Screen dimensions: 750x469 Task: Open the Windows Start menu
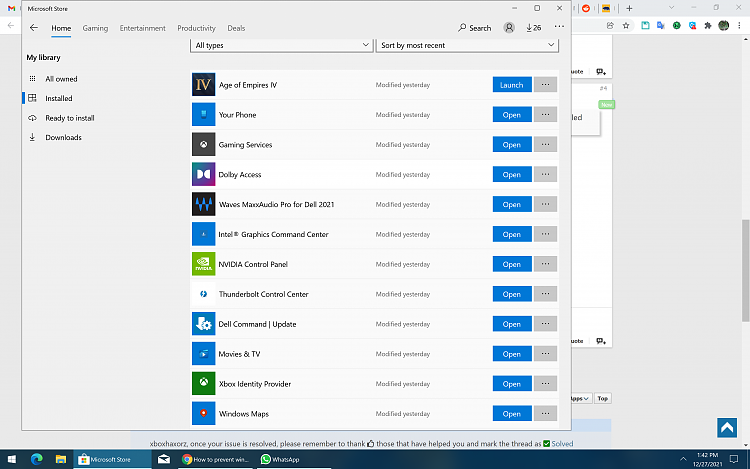tap(12, 459)
